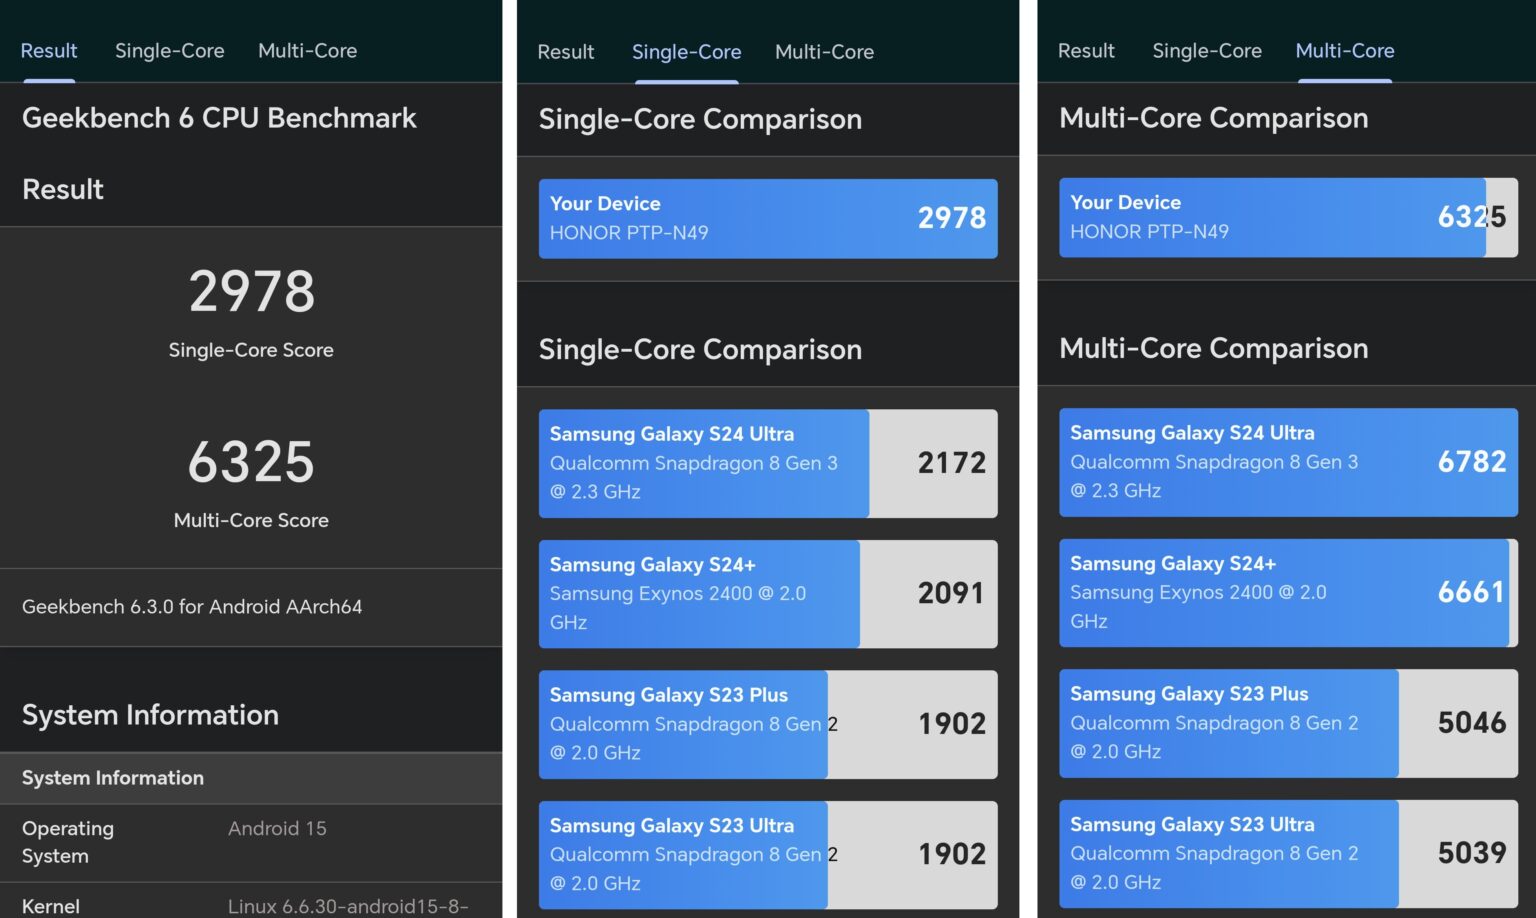Open Result tab in middle panel
Image resolution: width=1536 pixels, height=918 pixels.
pyautogui.click(x=566, y=51)
